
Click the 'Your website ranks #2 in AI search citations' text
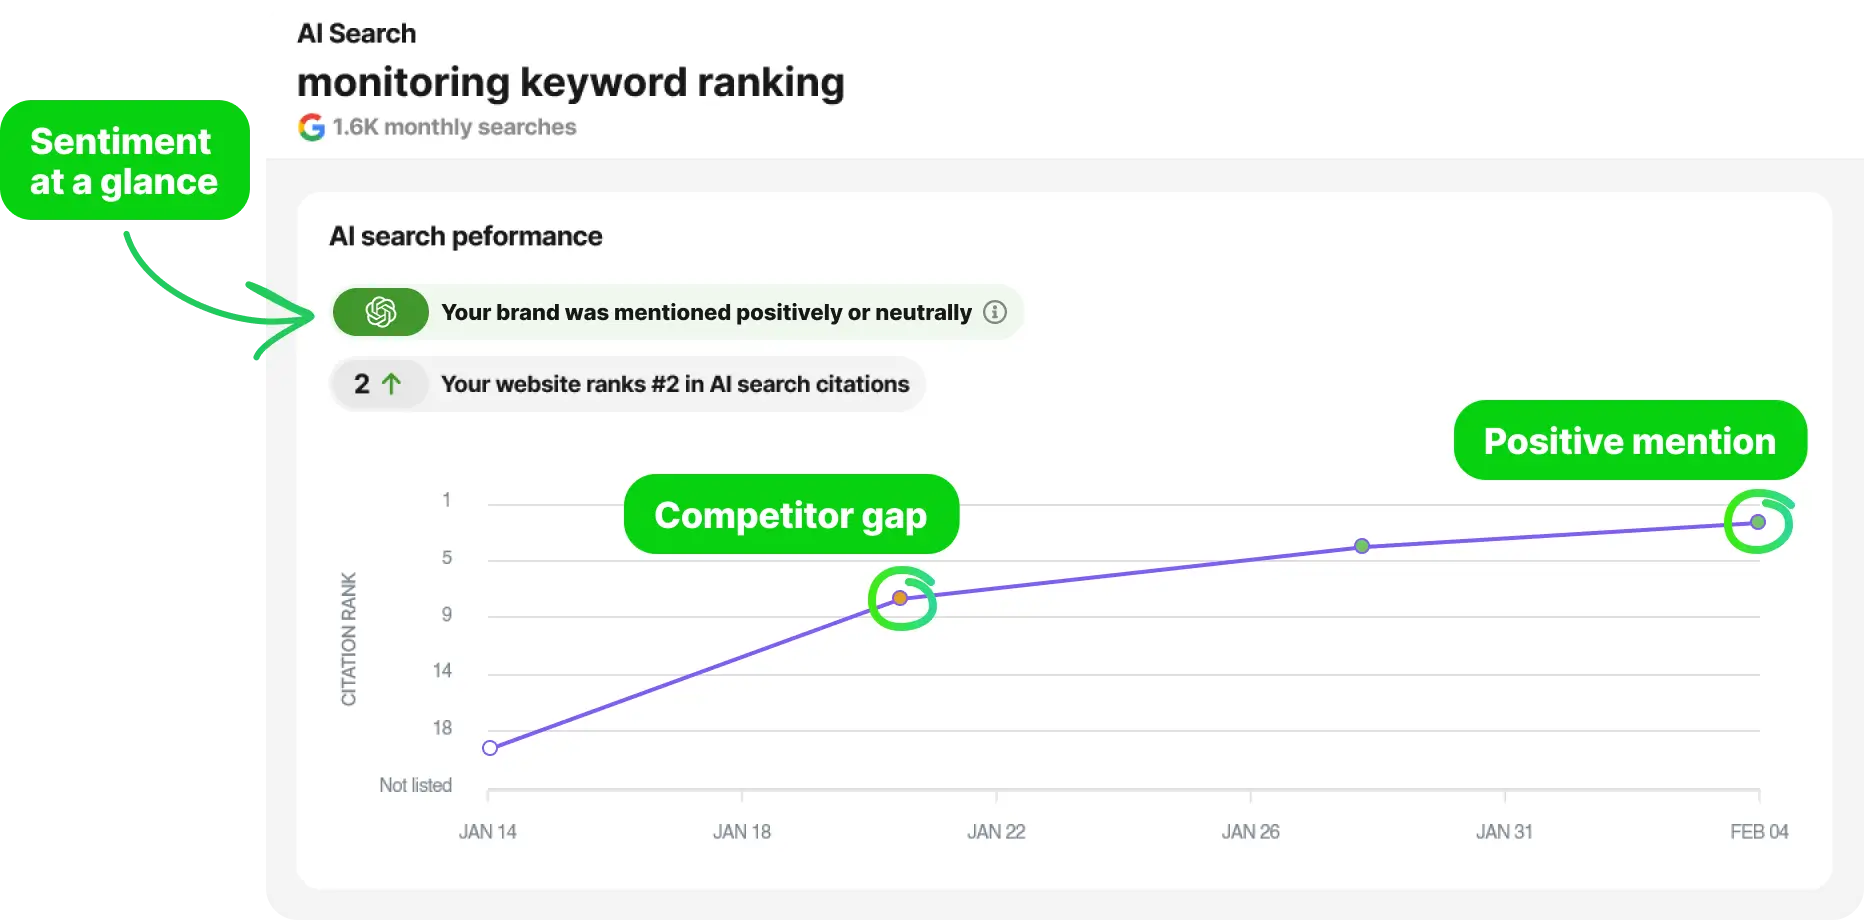pyautogui.click(x=675, y=384)
